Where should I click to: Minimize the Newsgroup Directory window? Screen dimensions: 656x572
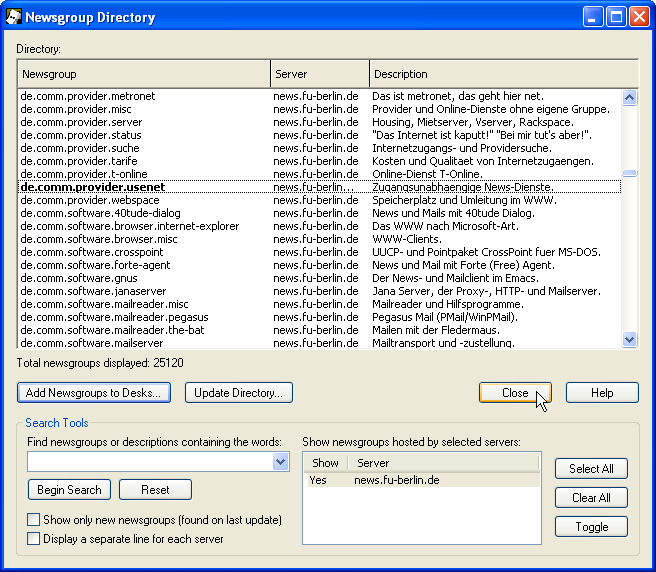point(594,17)
